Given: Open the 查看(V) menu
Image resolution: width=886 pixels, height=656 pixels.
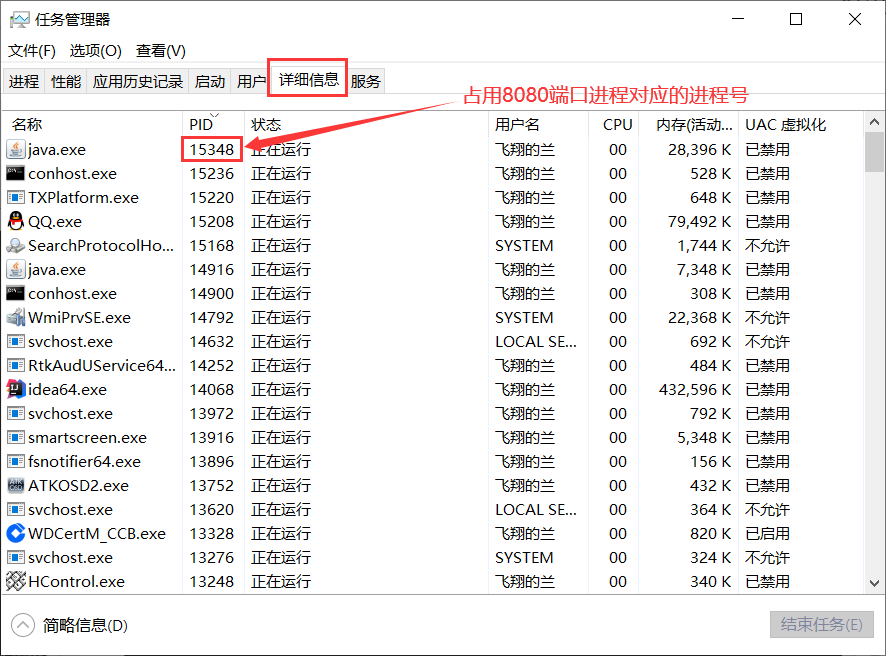Looking at the screenshot, I should tap(160, 51).
